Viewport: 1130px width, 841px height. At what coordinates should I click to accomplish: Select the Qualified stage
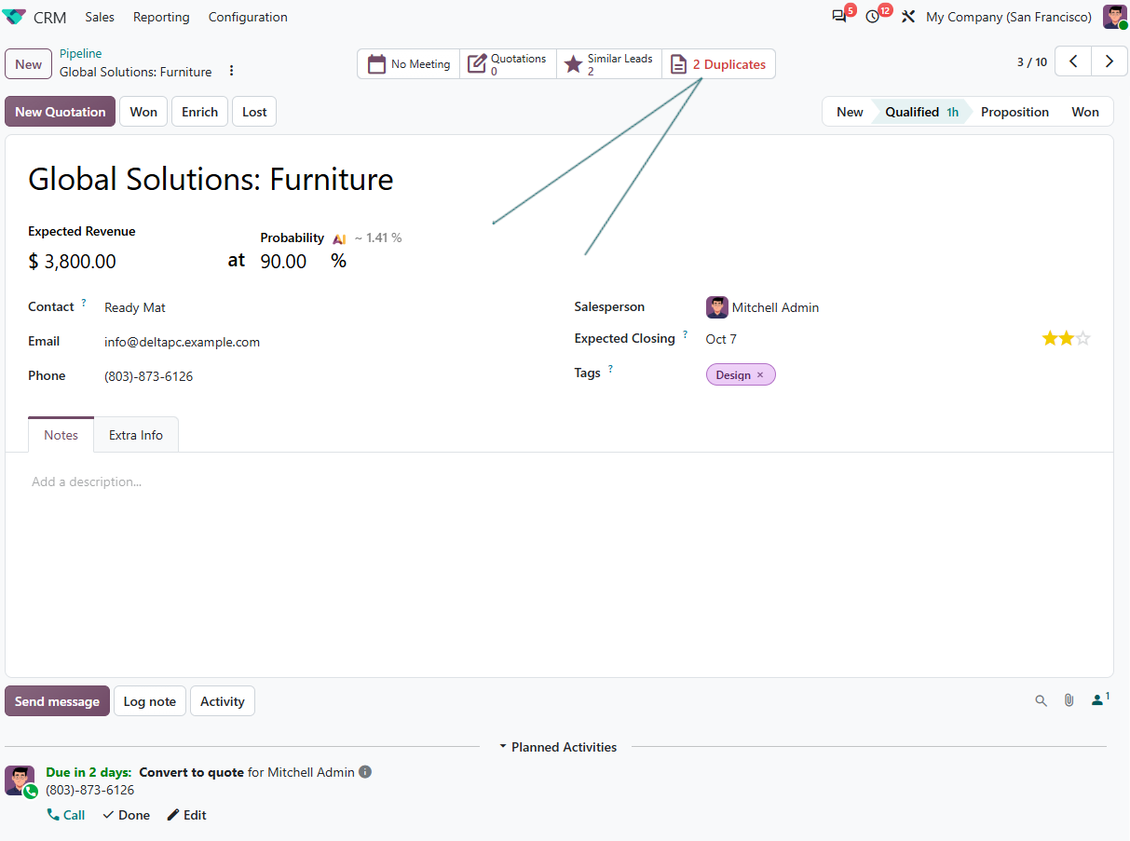(x=921, y=112)
